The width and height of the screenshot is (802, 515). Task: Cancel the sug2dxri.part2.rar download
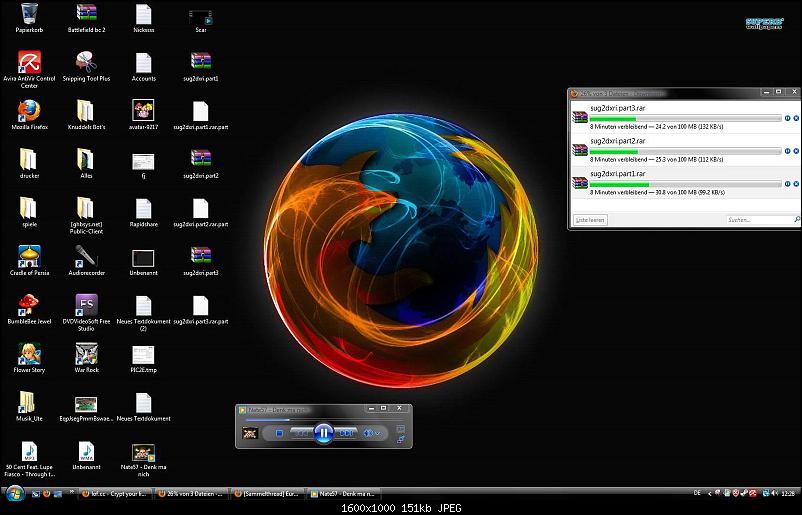click(796, 151)
